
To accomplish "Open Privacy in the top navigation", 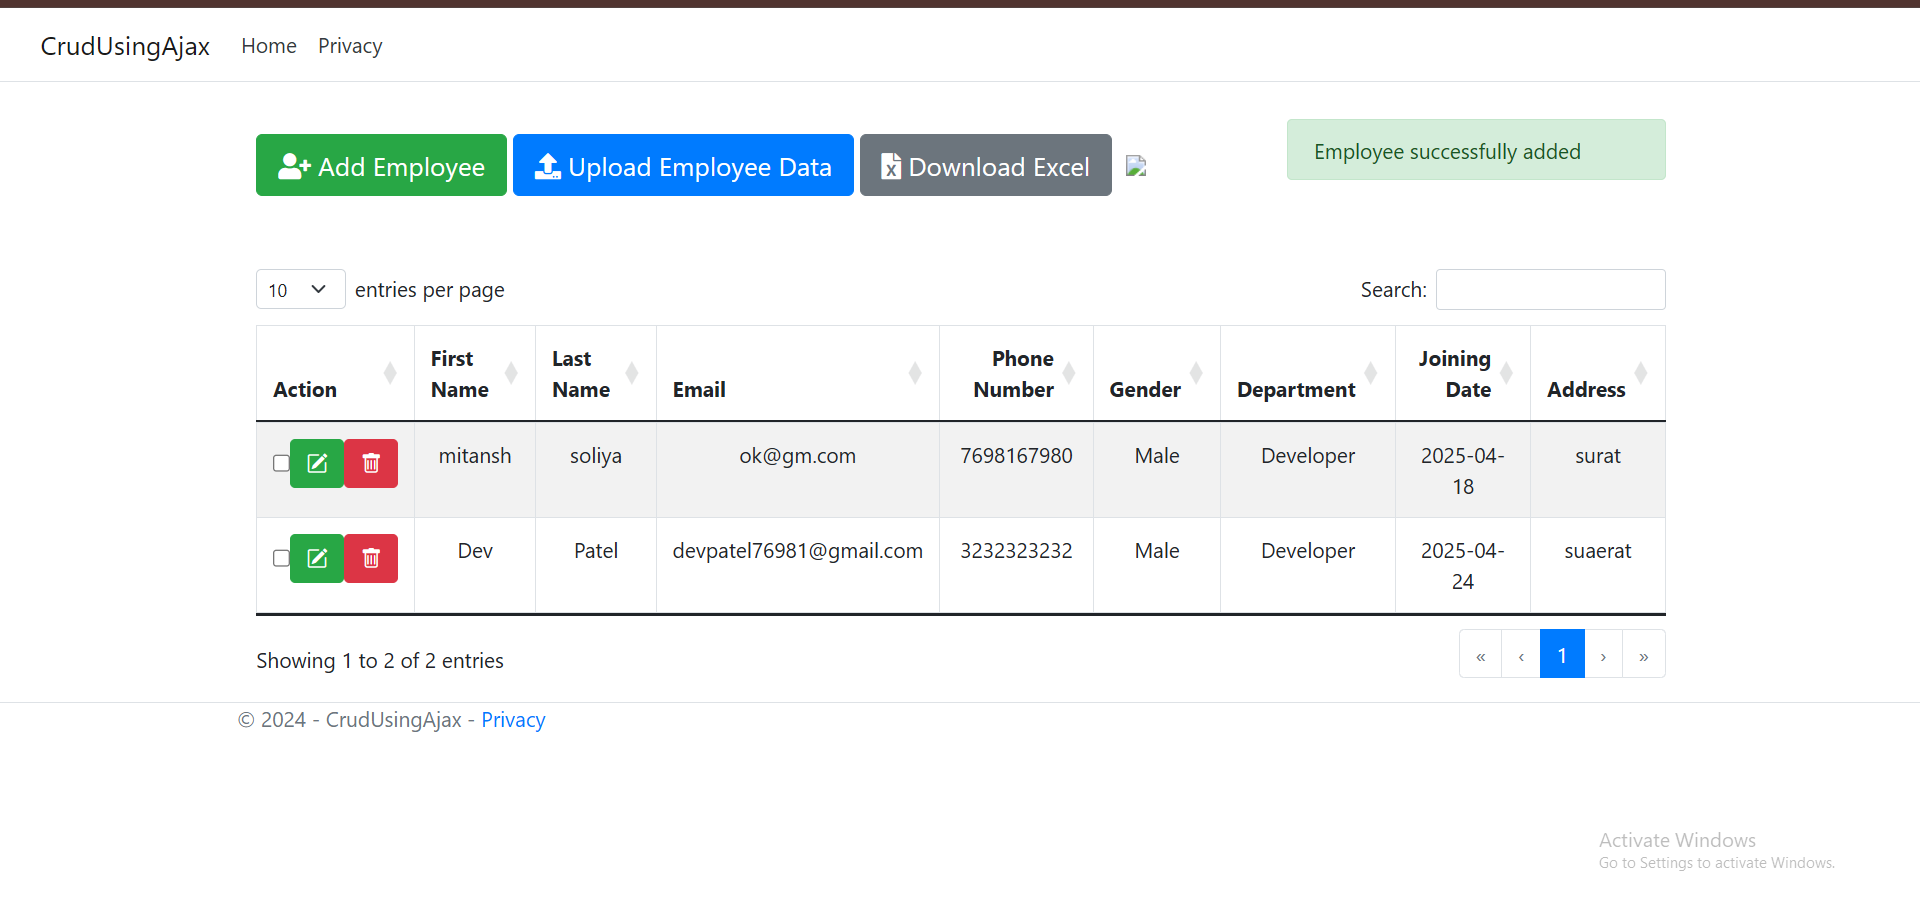I will click(x=350, y=46).
